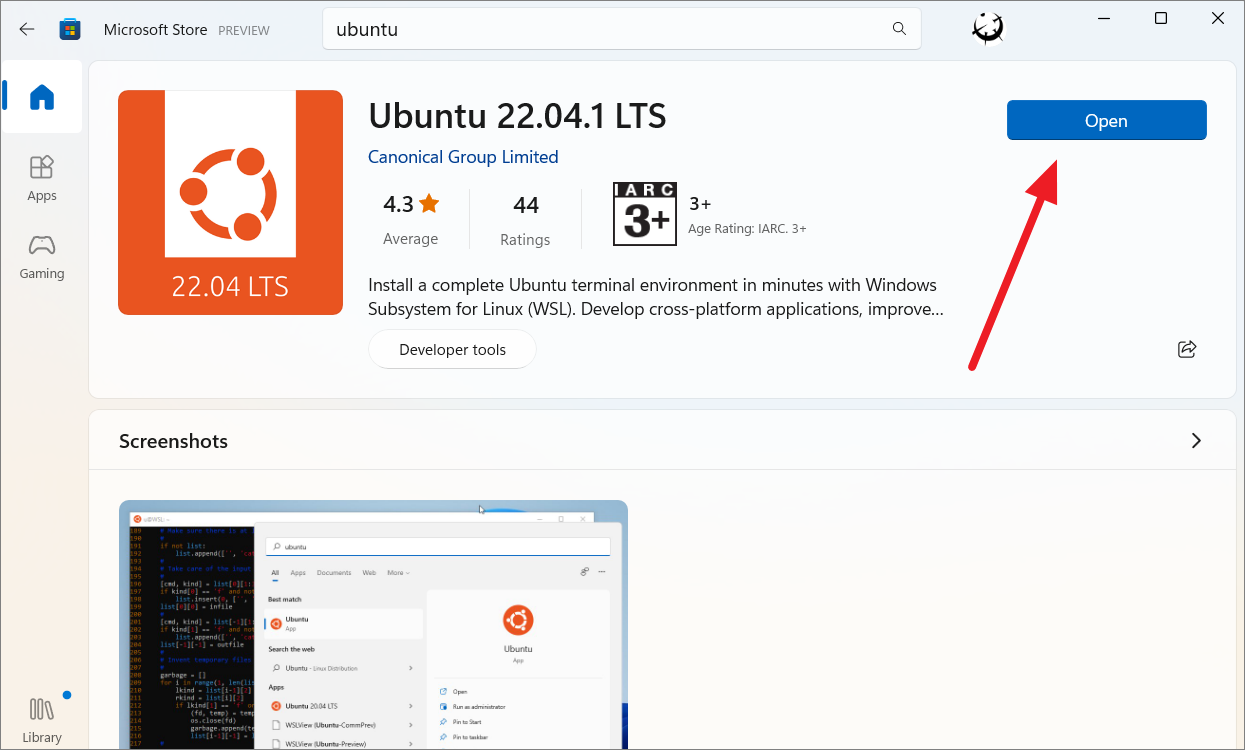This screenshot has height=750, width=1245.
Task: Click the dismiss button on the search field
Action: (x=899, y=29)
